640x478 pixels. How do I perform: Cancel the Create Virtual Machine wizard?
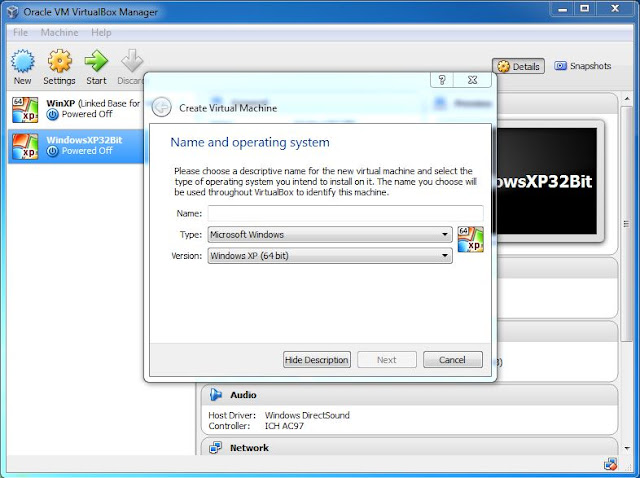(452, 360)
